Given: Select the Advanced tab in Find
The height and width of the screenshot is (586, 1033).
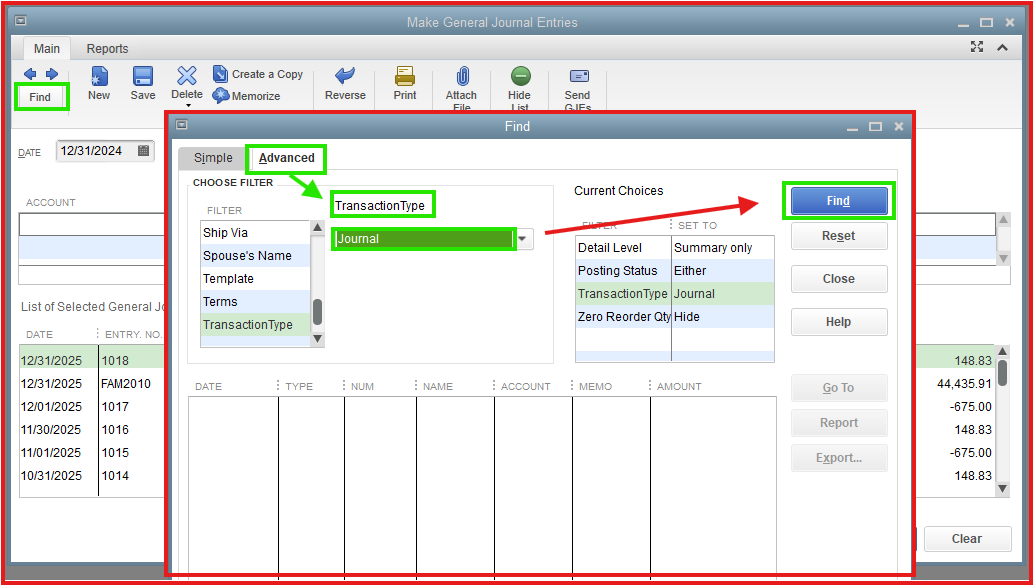Looking at the screenshot, I should (287, 158).
